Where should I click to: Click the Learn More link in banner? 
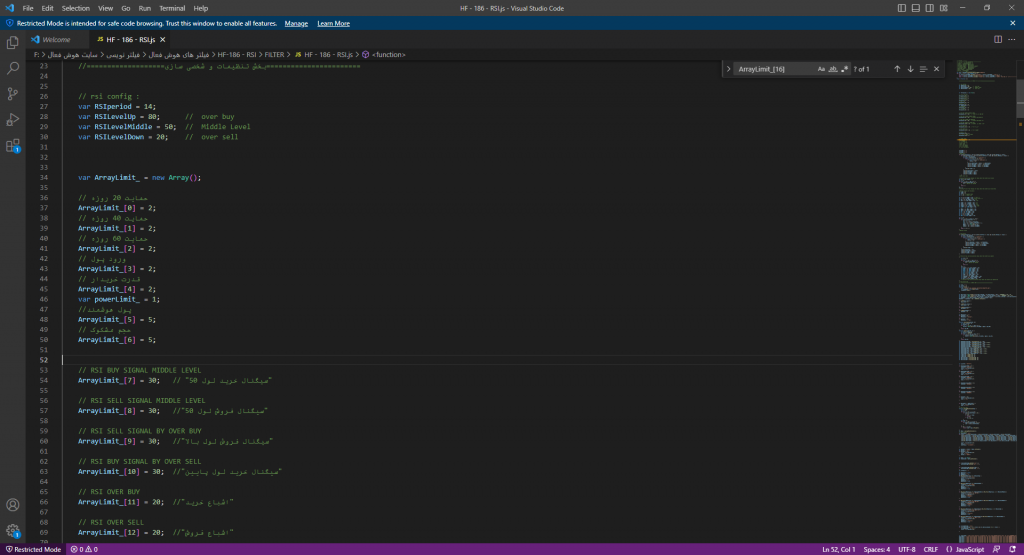(333, 23)
